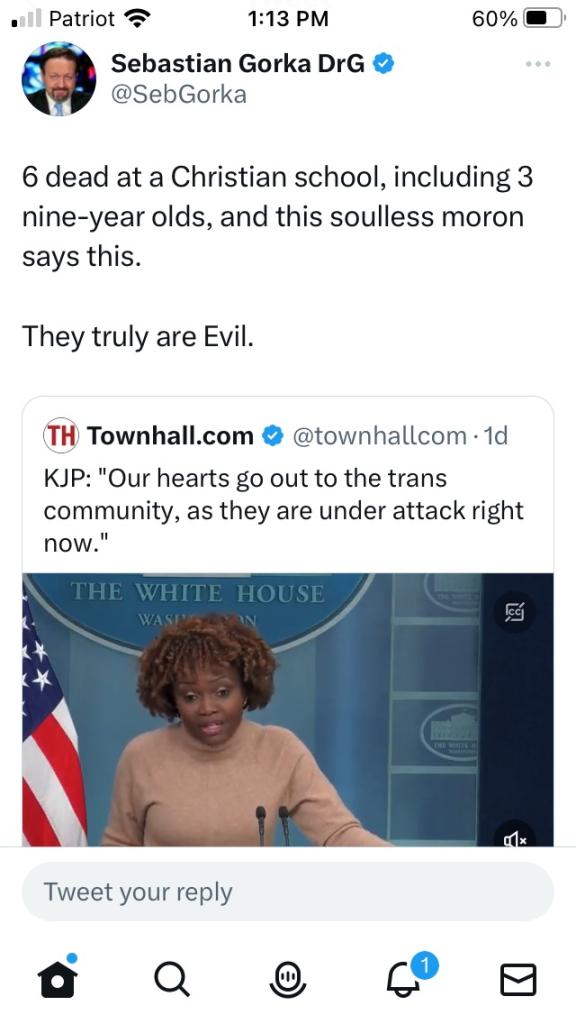The image size is (576, 1024).
Task: Tap the battery indicator in status bar
Action: pos(544,19)
